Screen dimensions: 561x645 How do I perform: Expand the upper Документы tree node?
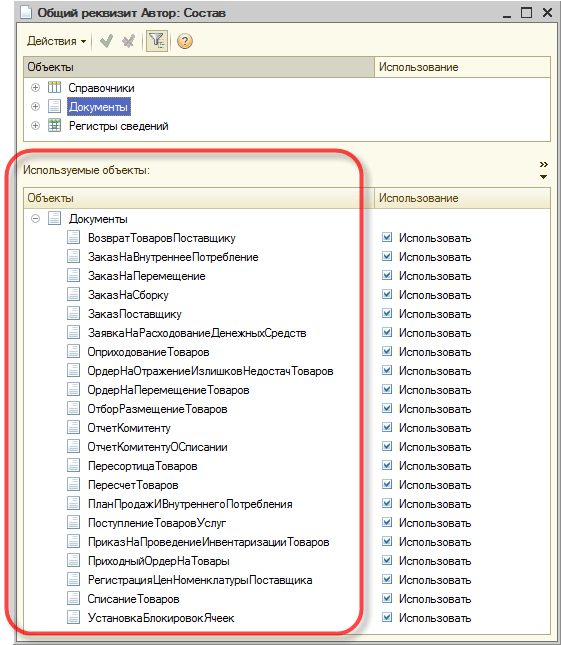[36, 107]
